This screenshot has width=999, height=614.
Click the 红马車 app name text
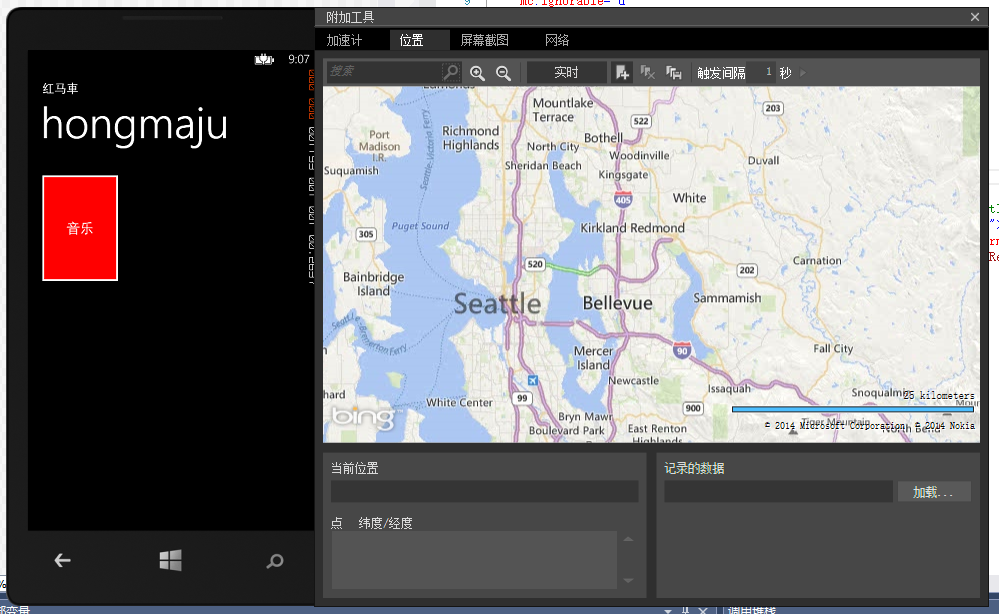pyautogui.click(x=61, y=89)
